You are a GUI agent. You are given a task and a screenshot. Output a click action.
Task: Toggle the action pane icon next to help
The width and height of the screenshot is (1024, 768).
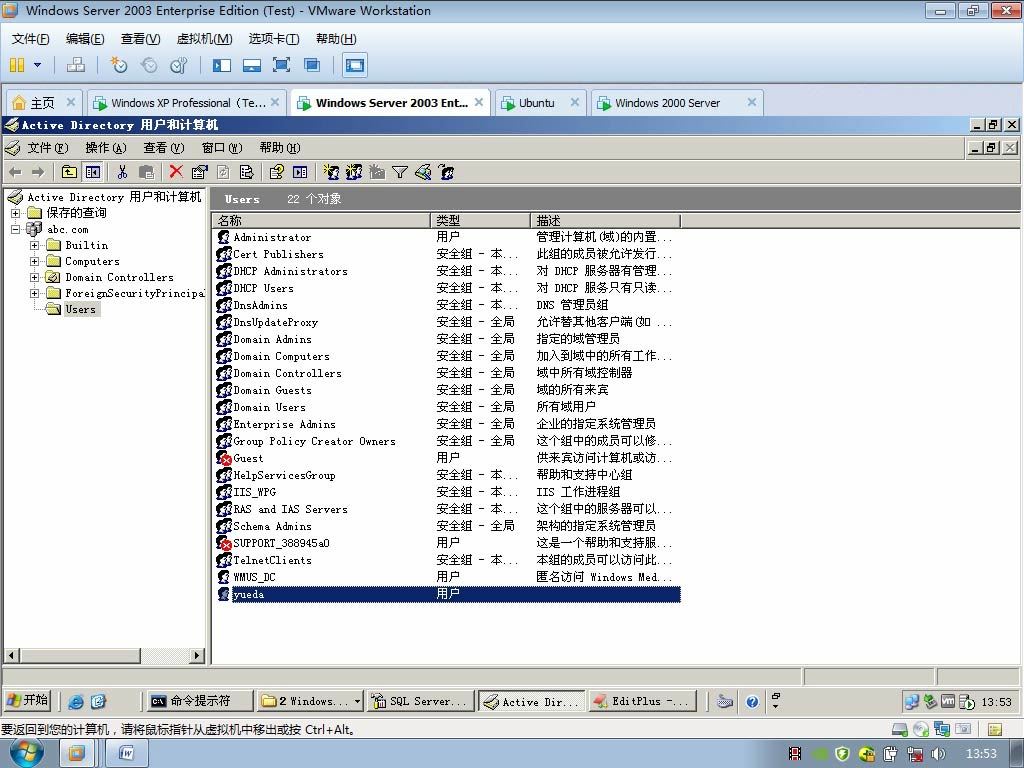point(300,172)
